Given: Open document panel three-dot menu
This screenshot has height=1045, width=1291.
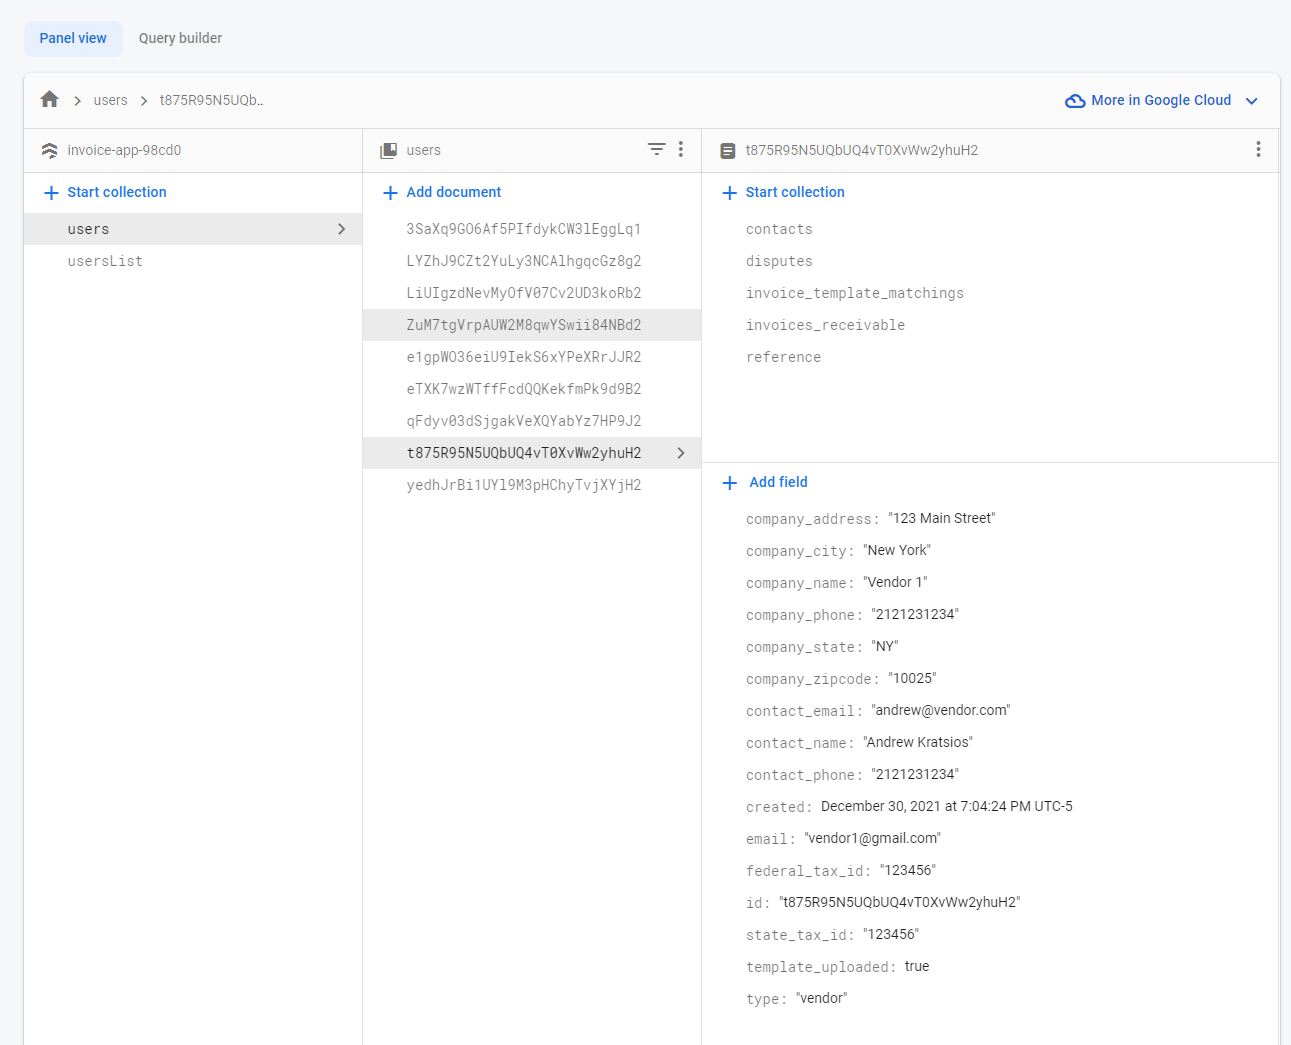Looking at the screenshot, I should pos(1258,149).
